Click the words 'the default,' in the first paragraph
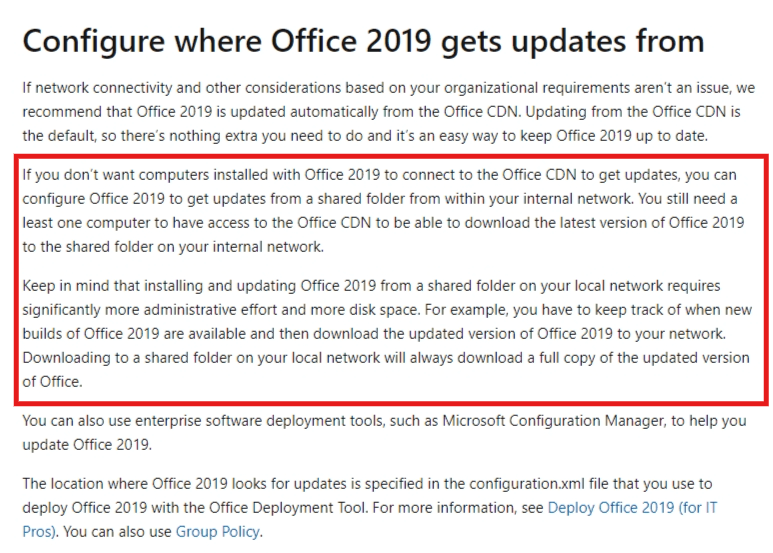Viewport: 773px width, 553px height. pyautogui.click(x=59, y=136)
